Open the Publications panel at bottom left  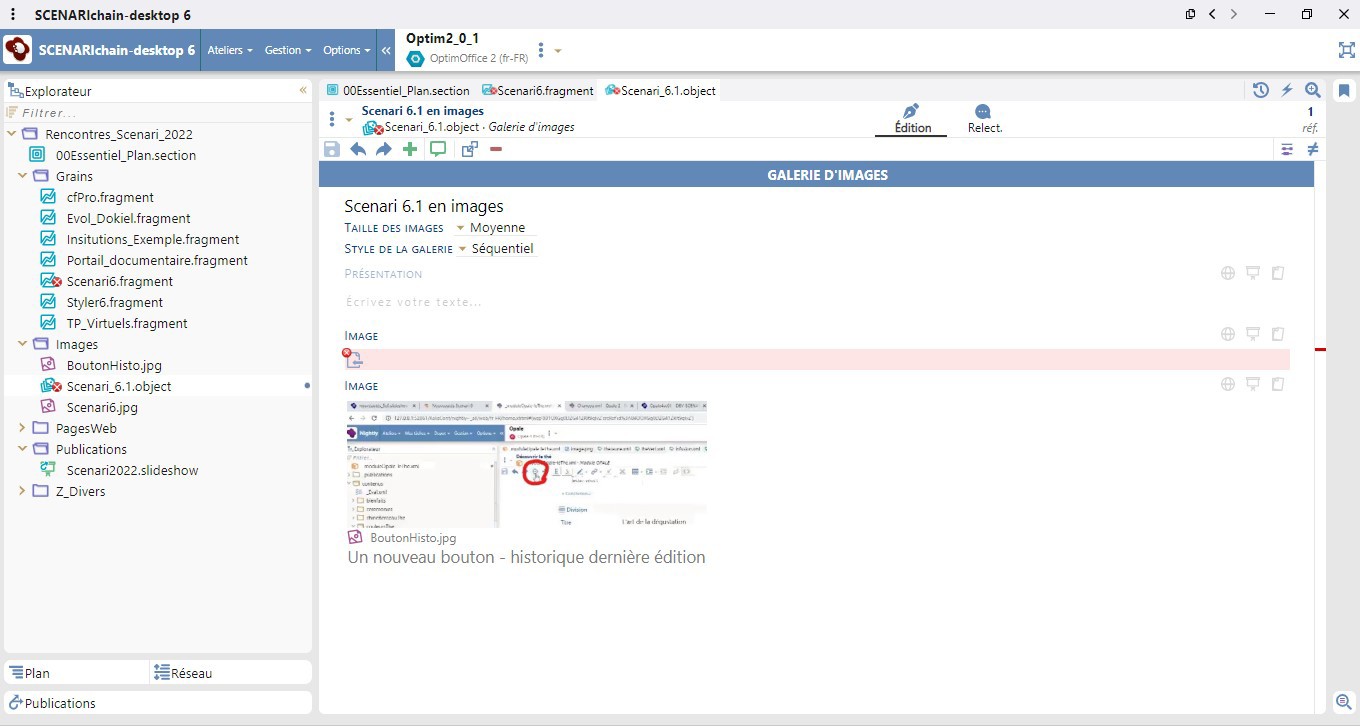point(60,703)
